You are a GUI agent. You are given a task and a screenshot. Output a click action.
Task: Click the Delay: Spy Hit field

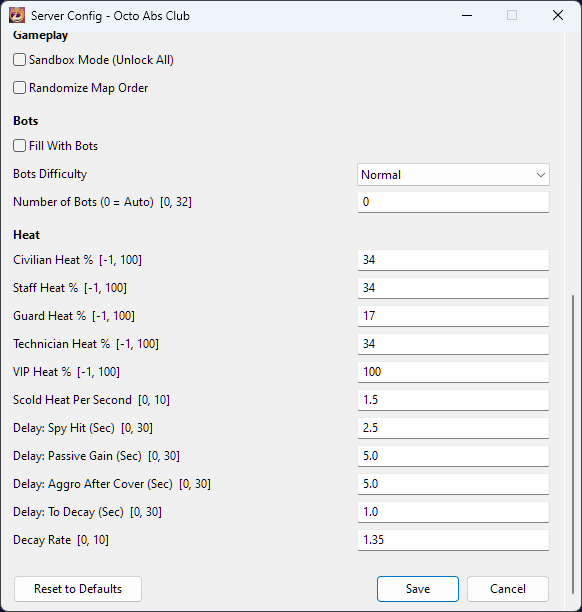point(453,428)
